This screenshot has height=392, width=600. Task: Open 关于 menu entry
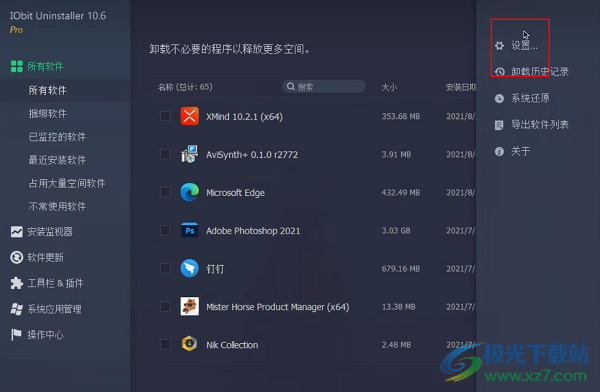(x=521, y=151)
